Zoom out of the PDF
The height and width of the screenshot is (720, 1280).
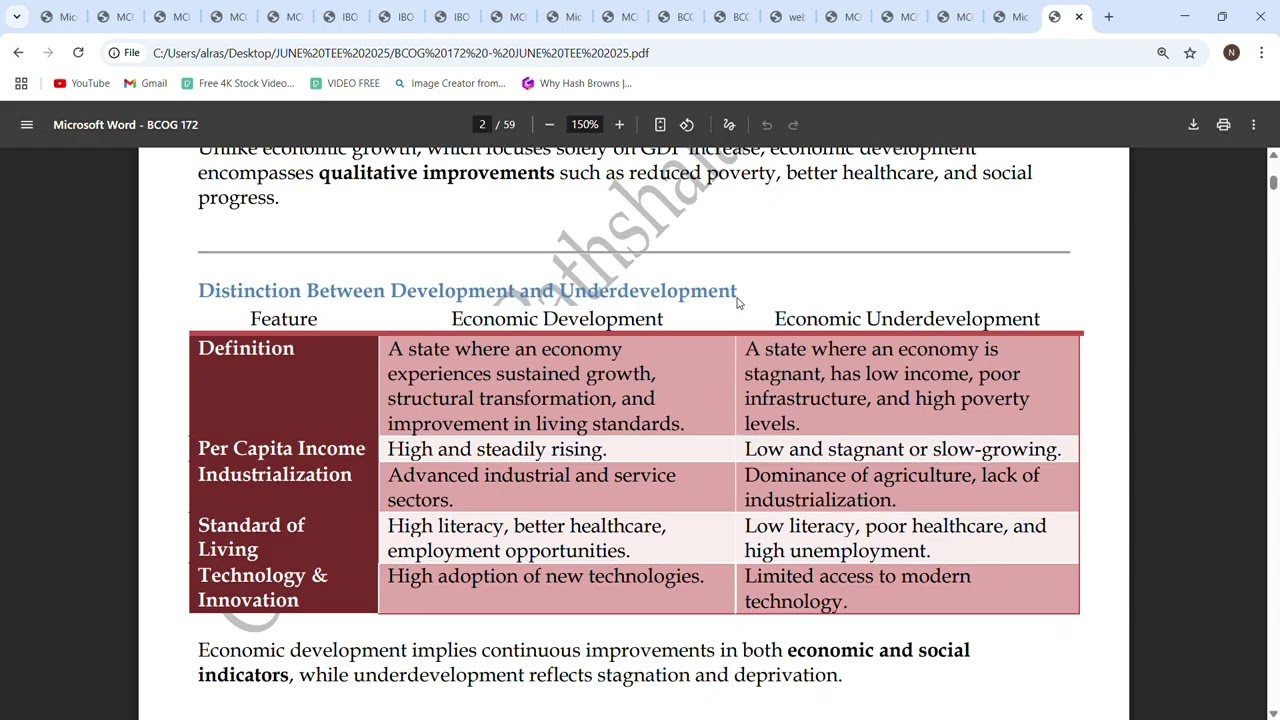pos(549,125)
